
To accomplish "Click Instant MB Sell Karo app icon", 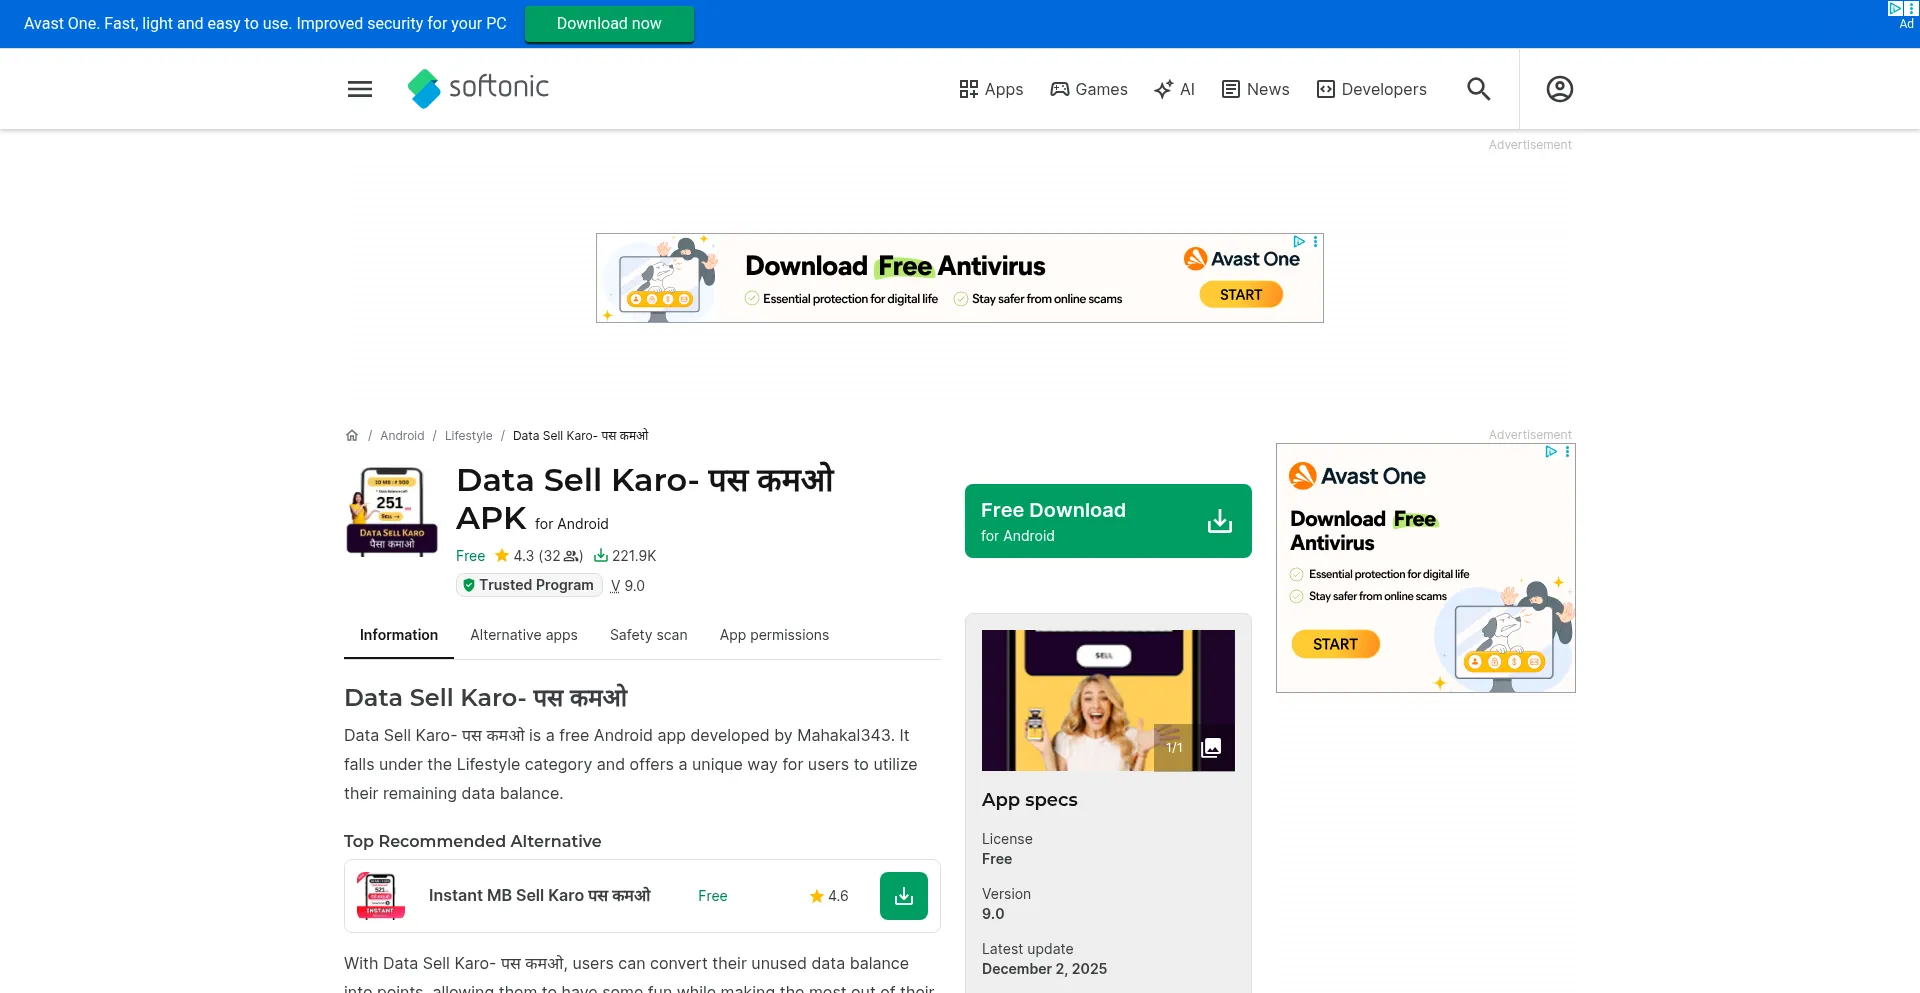I will [381, 896].
